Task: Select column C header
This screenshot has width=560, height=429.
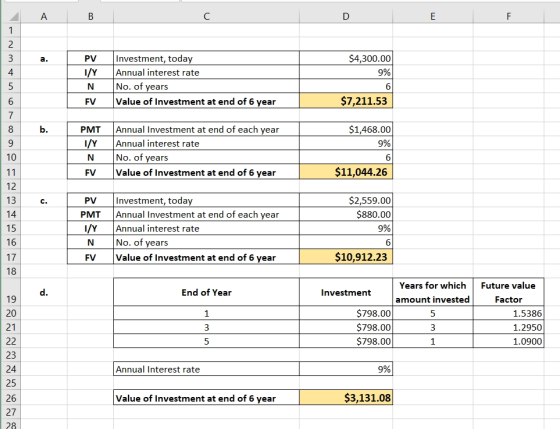Action: click(x=206, y=16)
